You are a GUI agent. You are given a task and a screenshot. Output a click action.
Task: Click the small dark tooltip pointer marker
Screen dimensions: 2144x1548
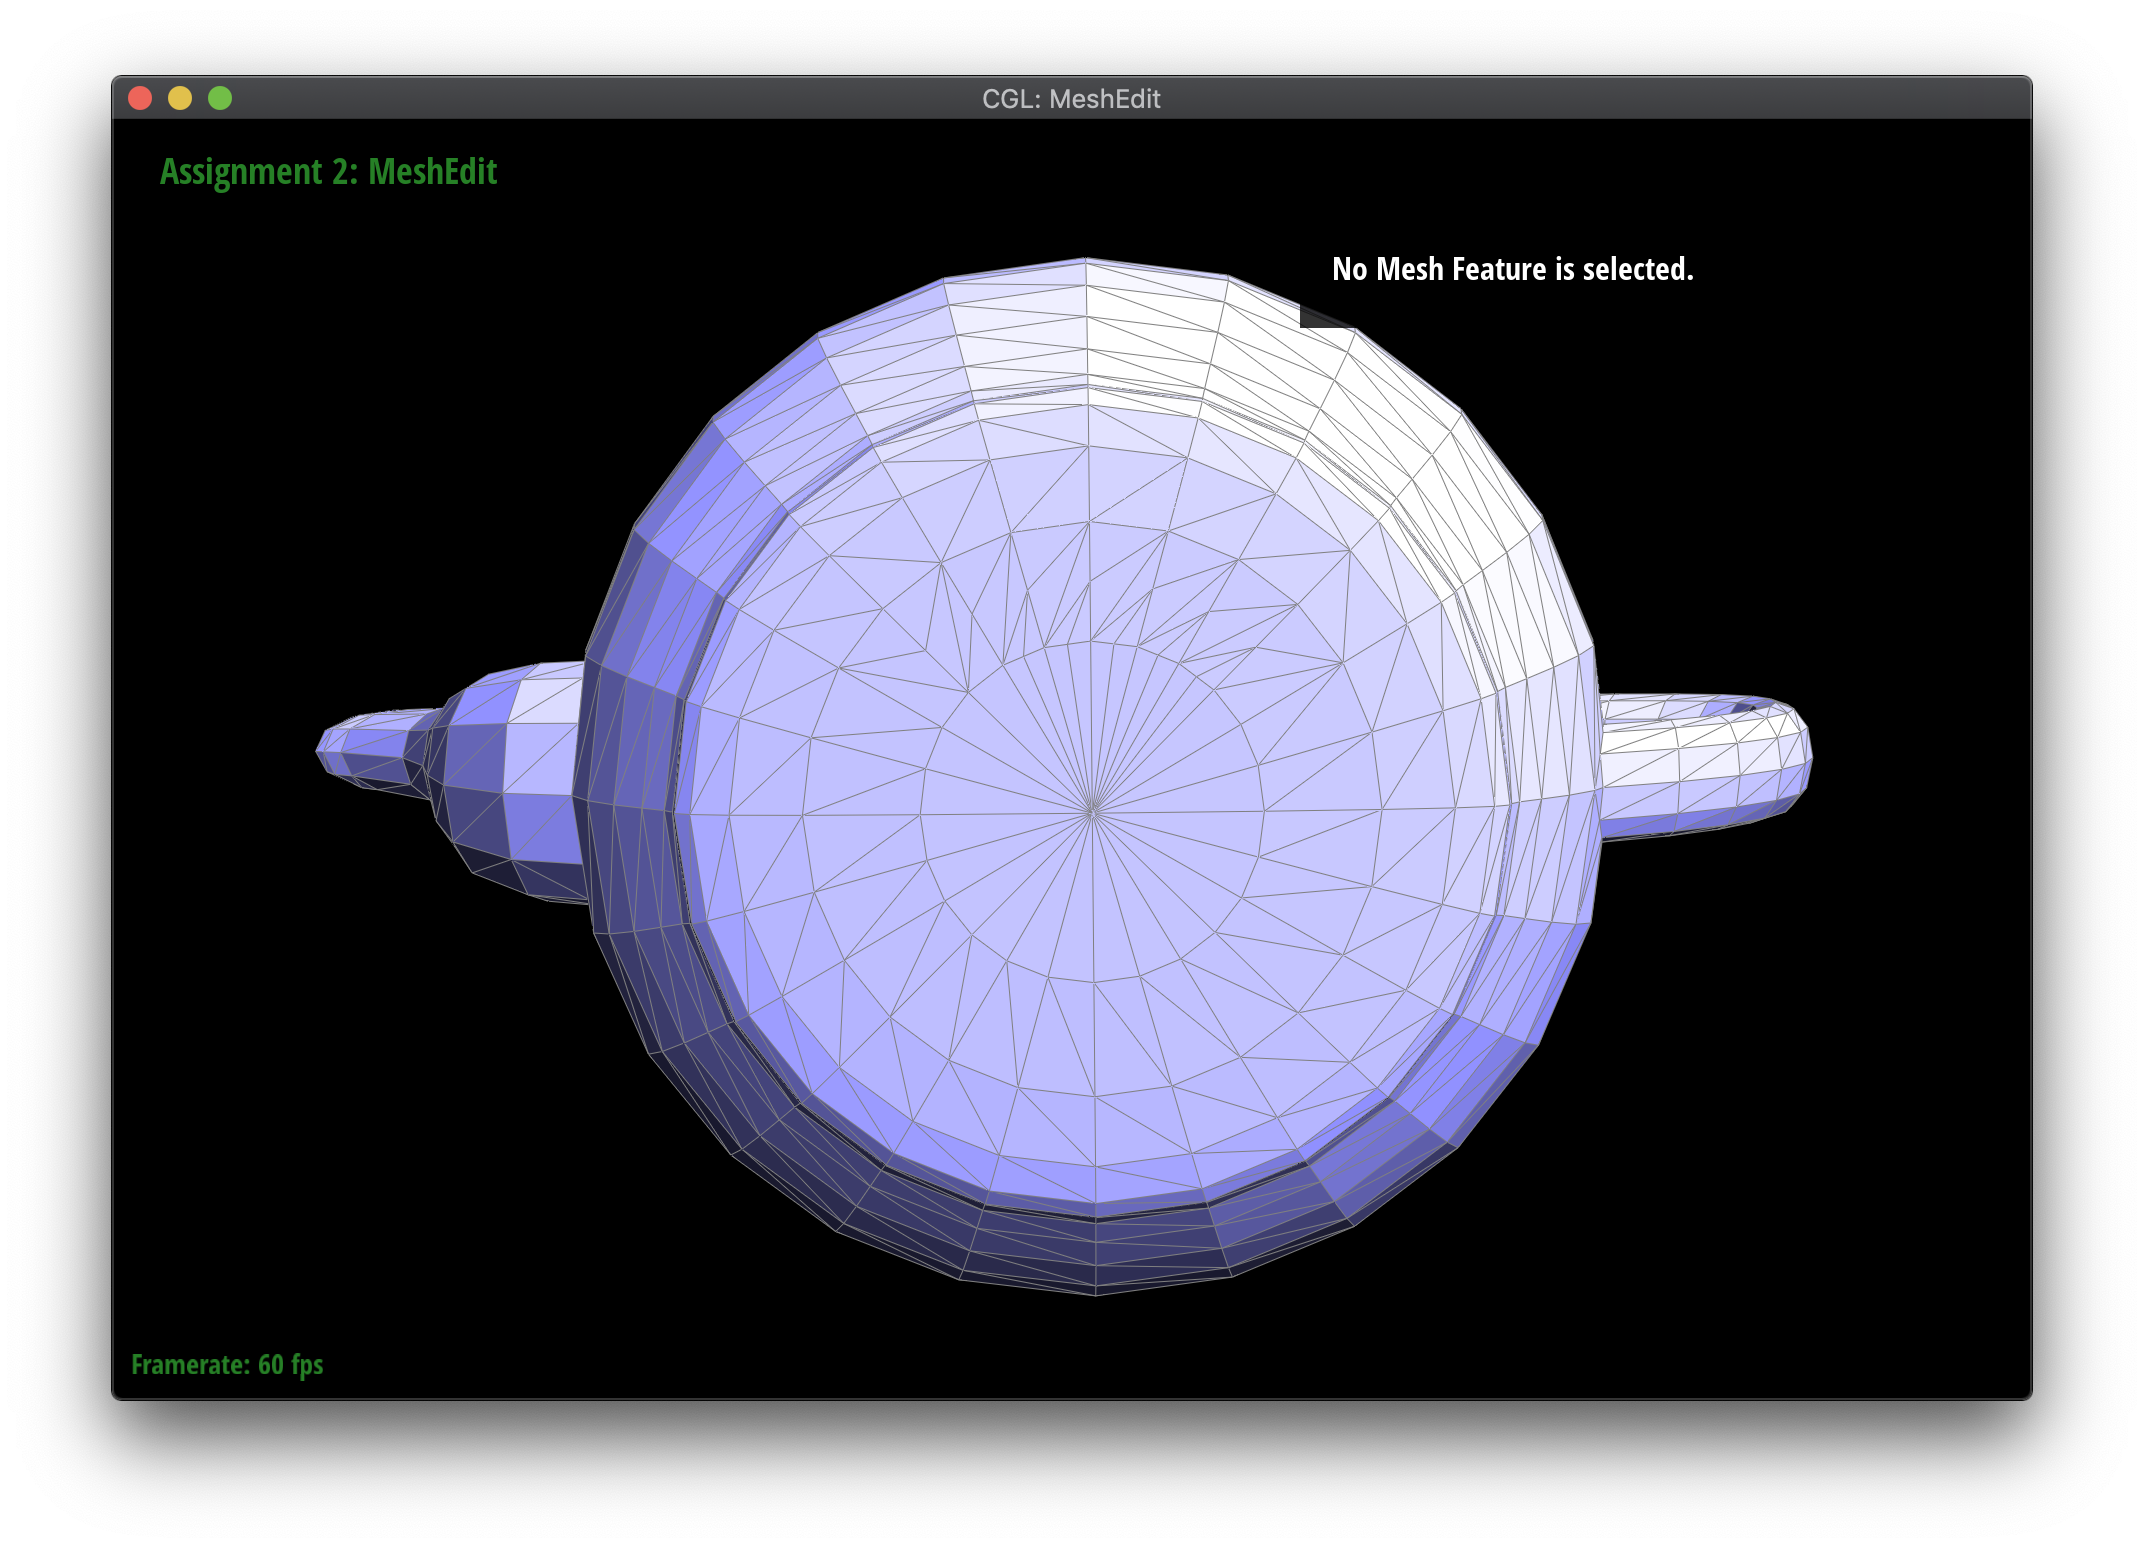pos(1324,316)
